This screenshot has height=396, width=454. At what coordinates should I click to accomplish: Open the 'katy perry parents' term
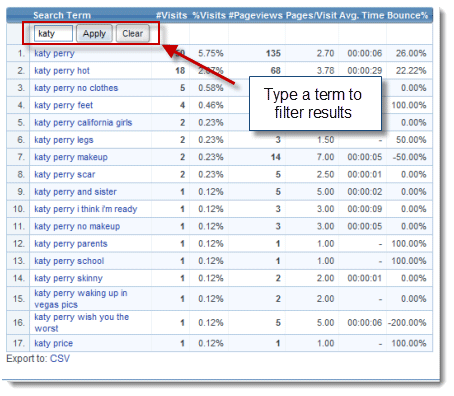click(71, 244)
